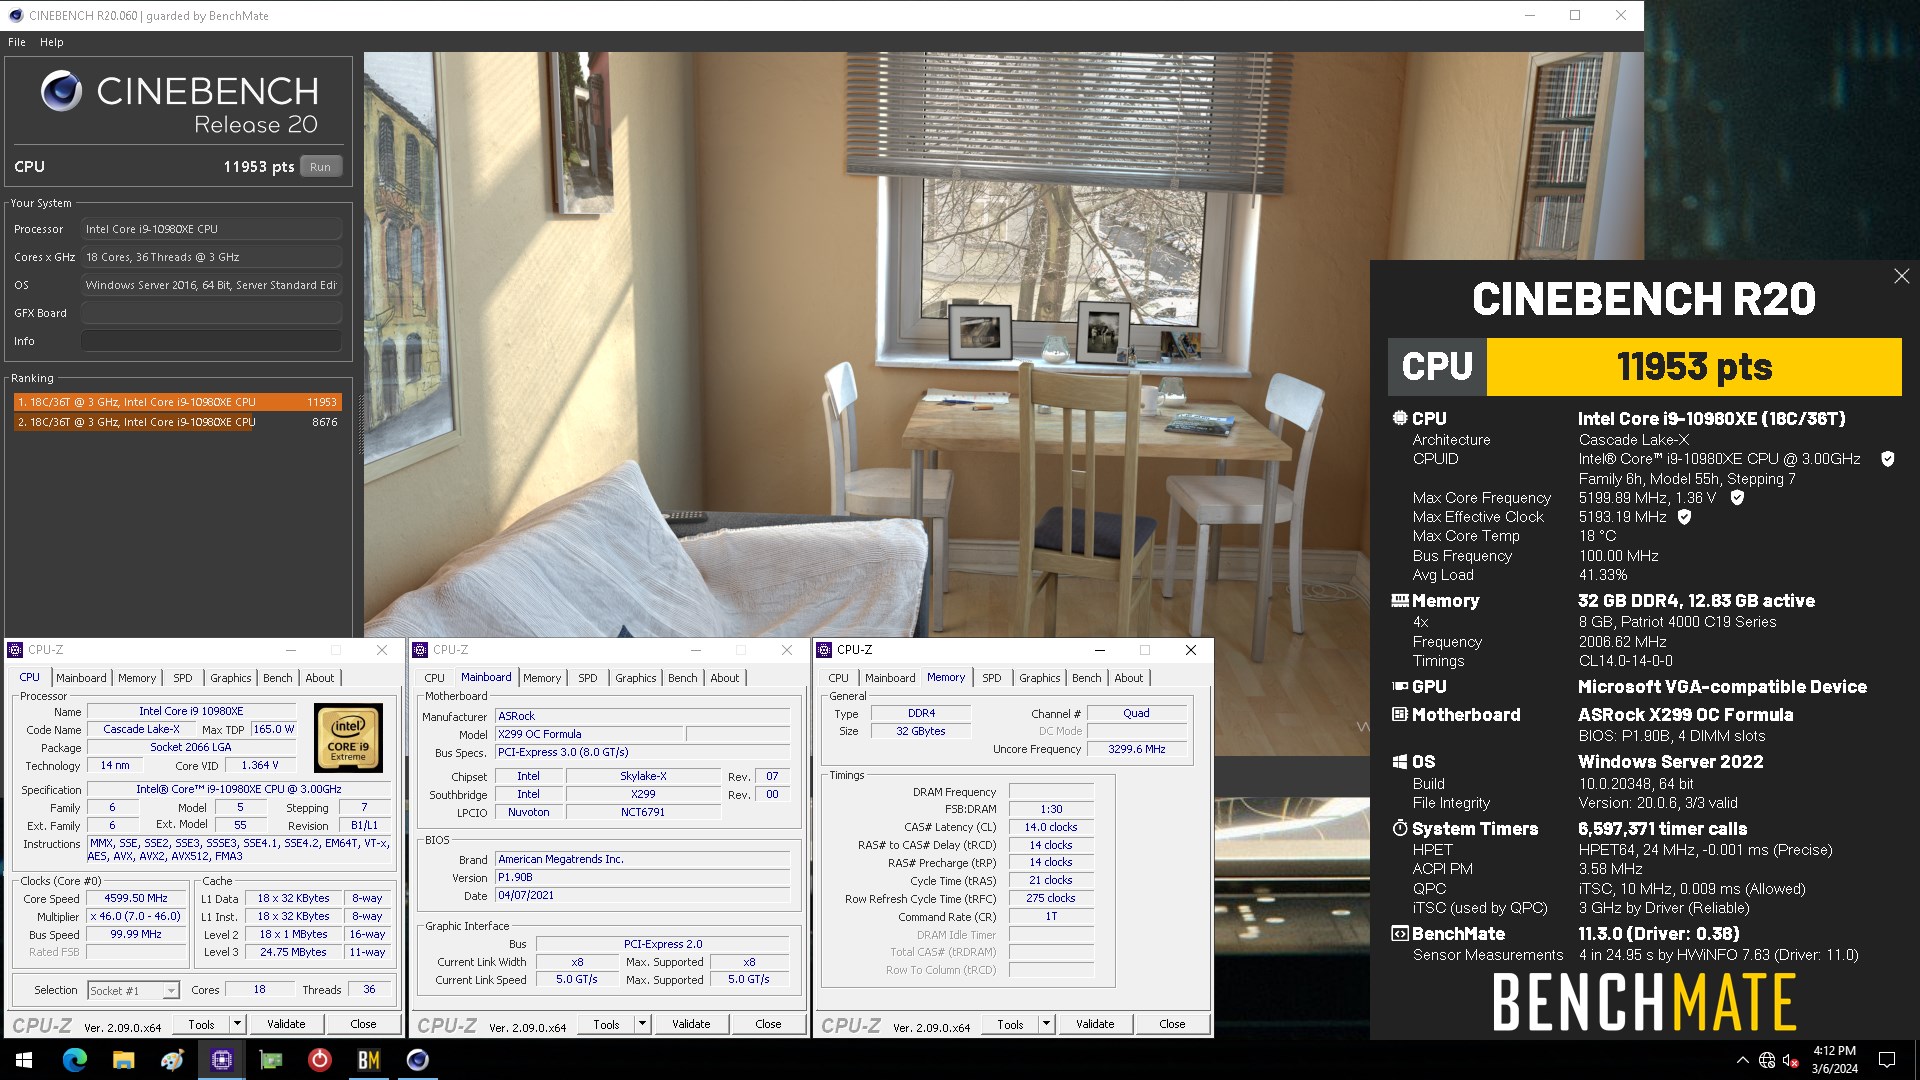Click the stopwatch icon beside System Timers
The image size is (1920, 1080).
click(1400, 829)
